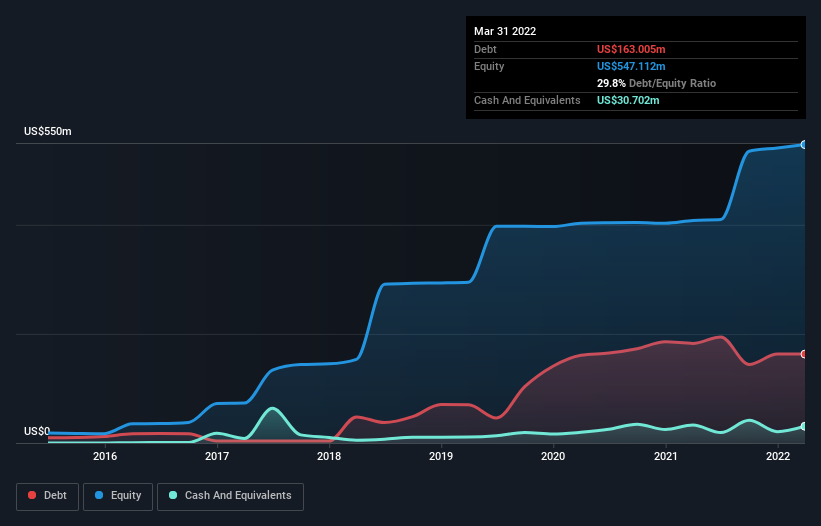Click the 2016 x-axis label
Image resolution: width=821 pixels, height=526 pixels.
pyautogui.click(x=105, y=456)
